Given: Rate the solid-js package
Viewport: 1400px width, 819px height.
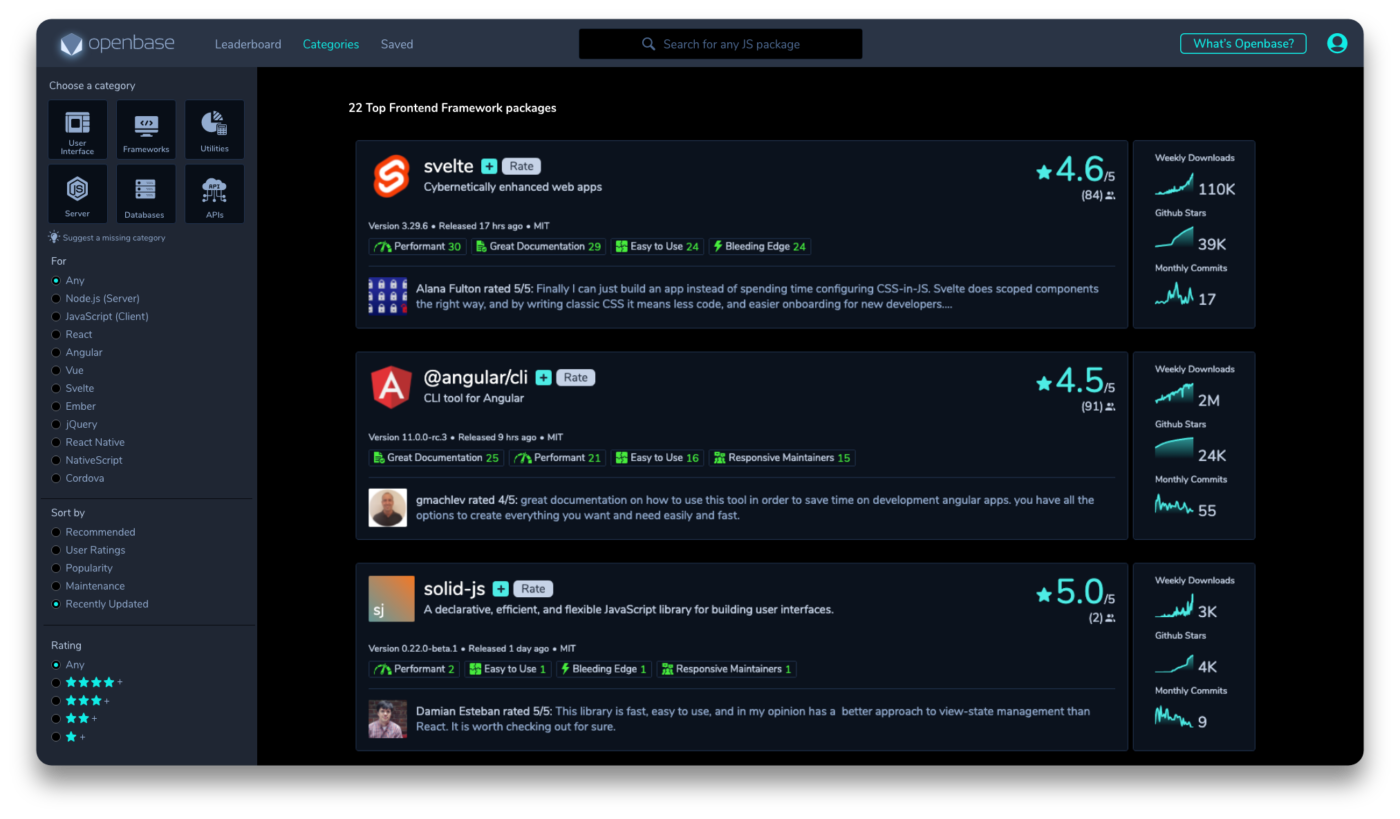Looking at the screenshot, I should pyautogui.click(x=533, y=589).
